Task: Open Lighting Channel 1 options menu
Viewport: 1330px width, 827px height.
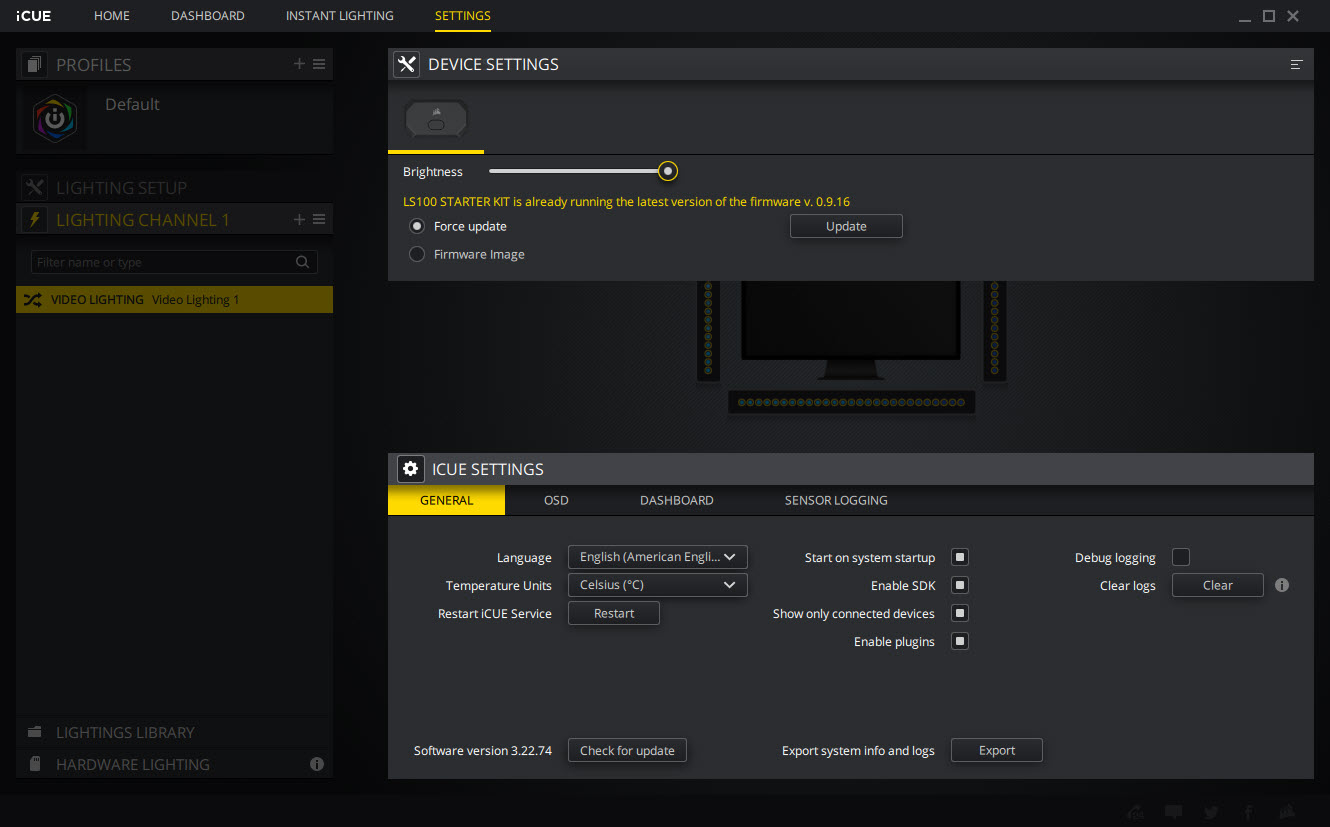Action: pyautogui.click(x=319, y=219)
